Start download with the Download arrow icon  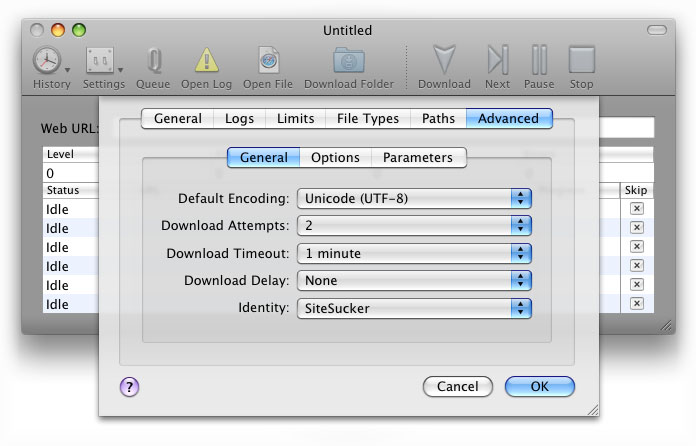point(444,61)
